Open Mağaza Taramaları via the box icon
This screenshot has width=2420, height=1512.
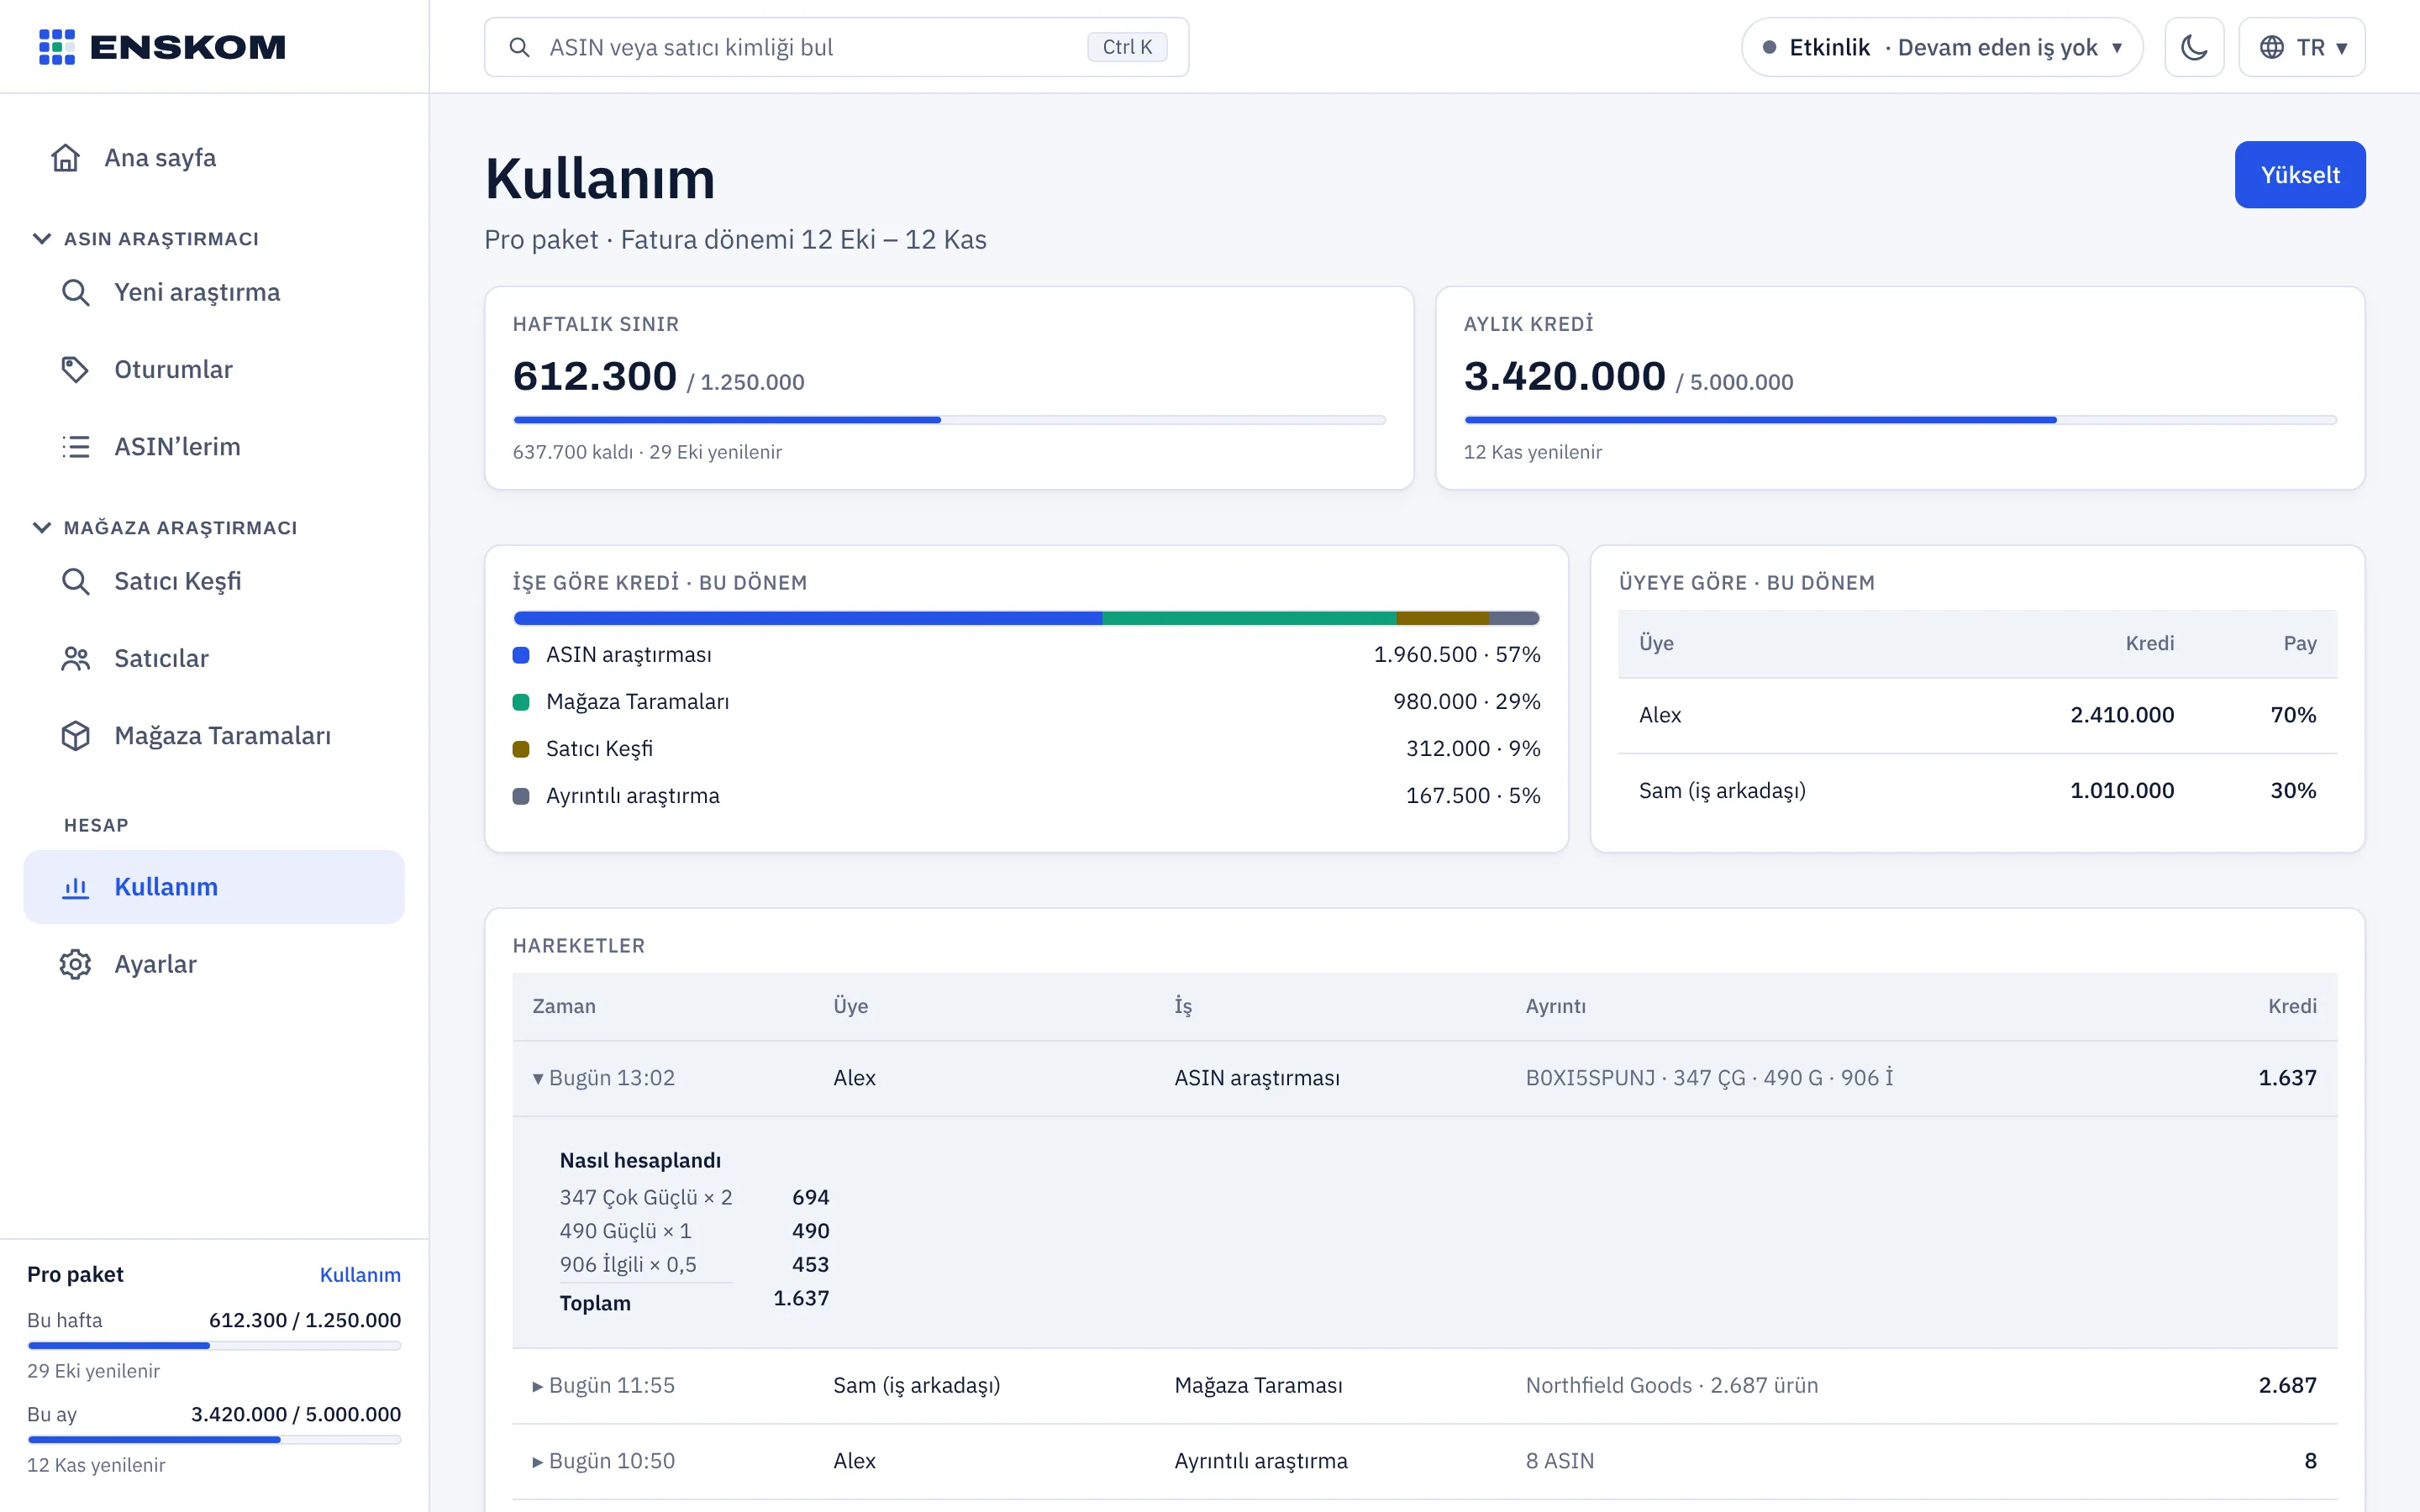[x=76, y=735]
